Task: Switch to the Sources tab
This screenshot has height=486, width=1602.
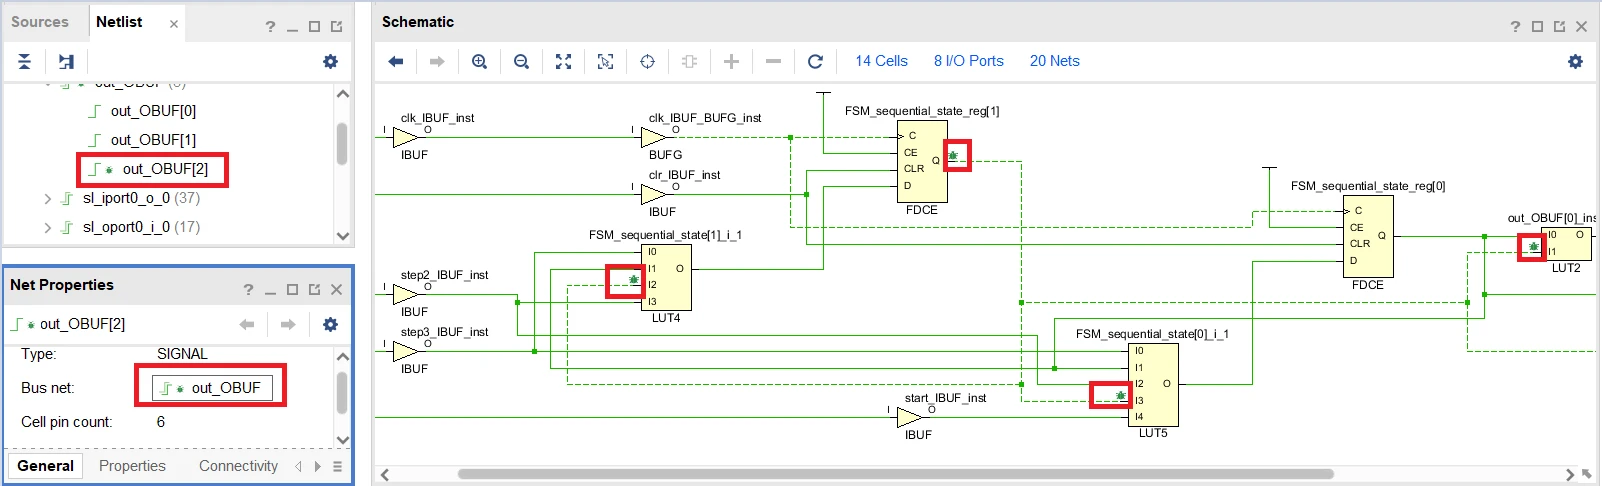Action: 40,22
